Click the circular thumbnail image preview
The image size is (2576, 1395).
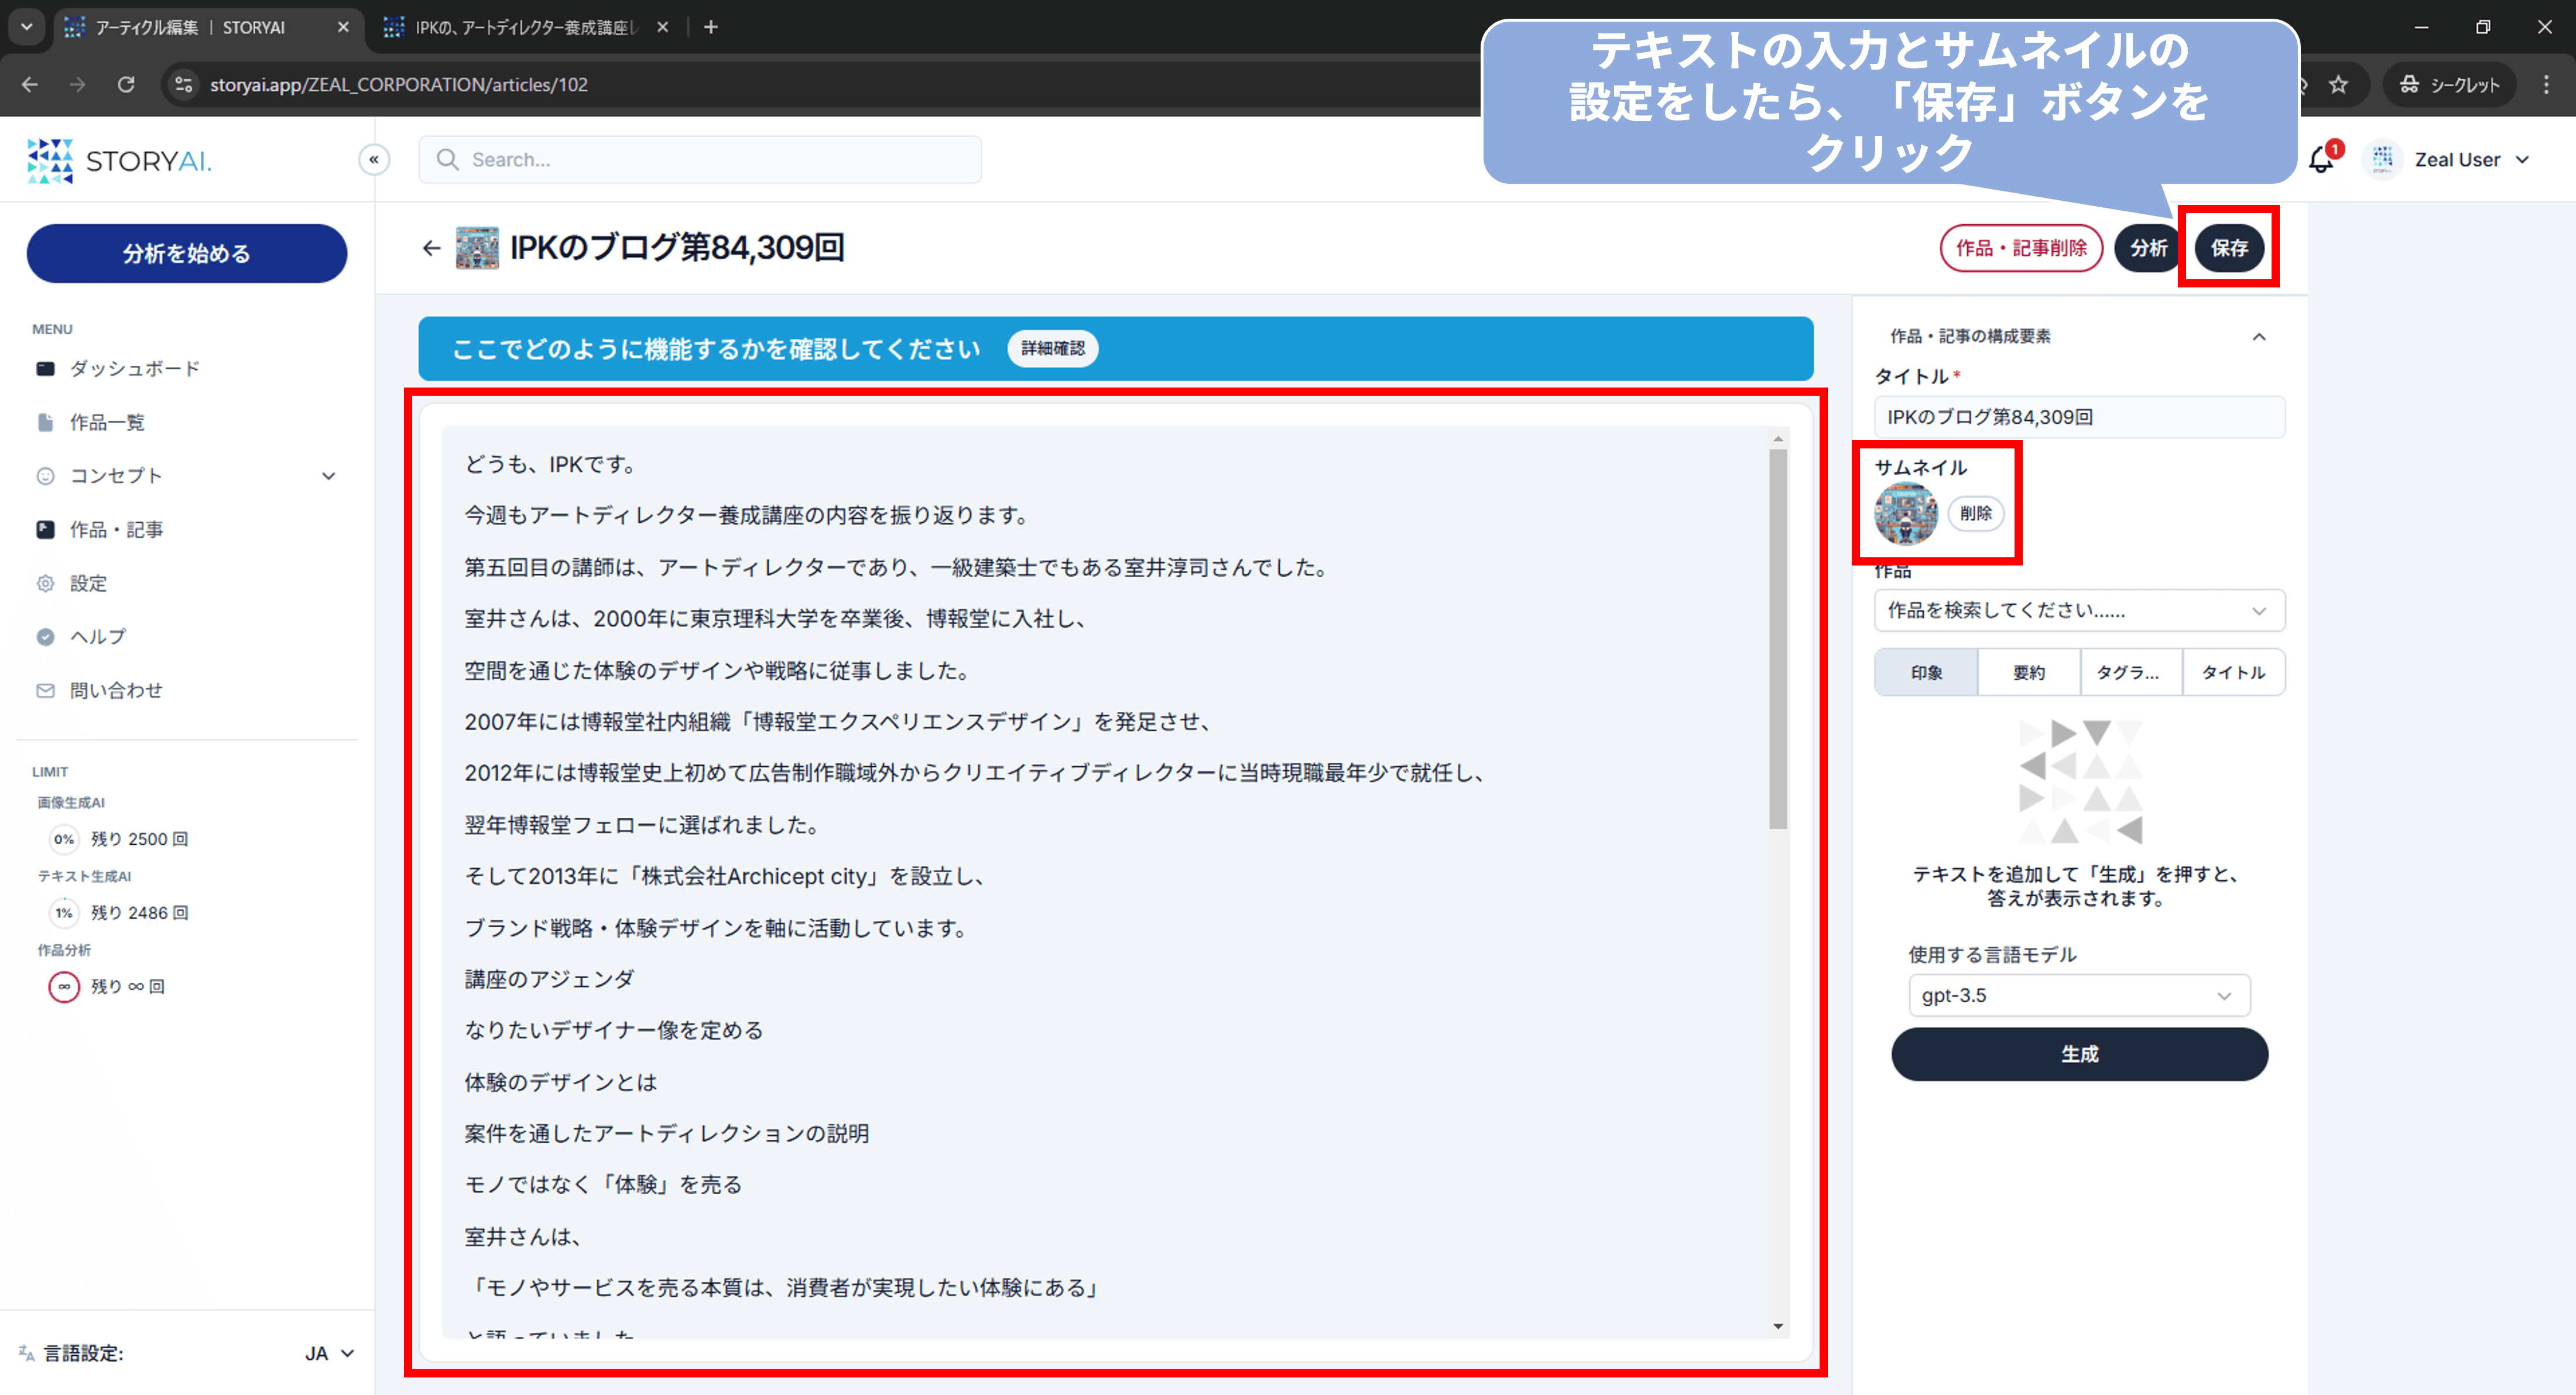pos(1906,514)
